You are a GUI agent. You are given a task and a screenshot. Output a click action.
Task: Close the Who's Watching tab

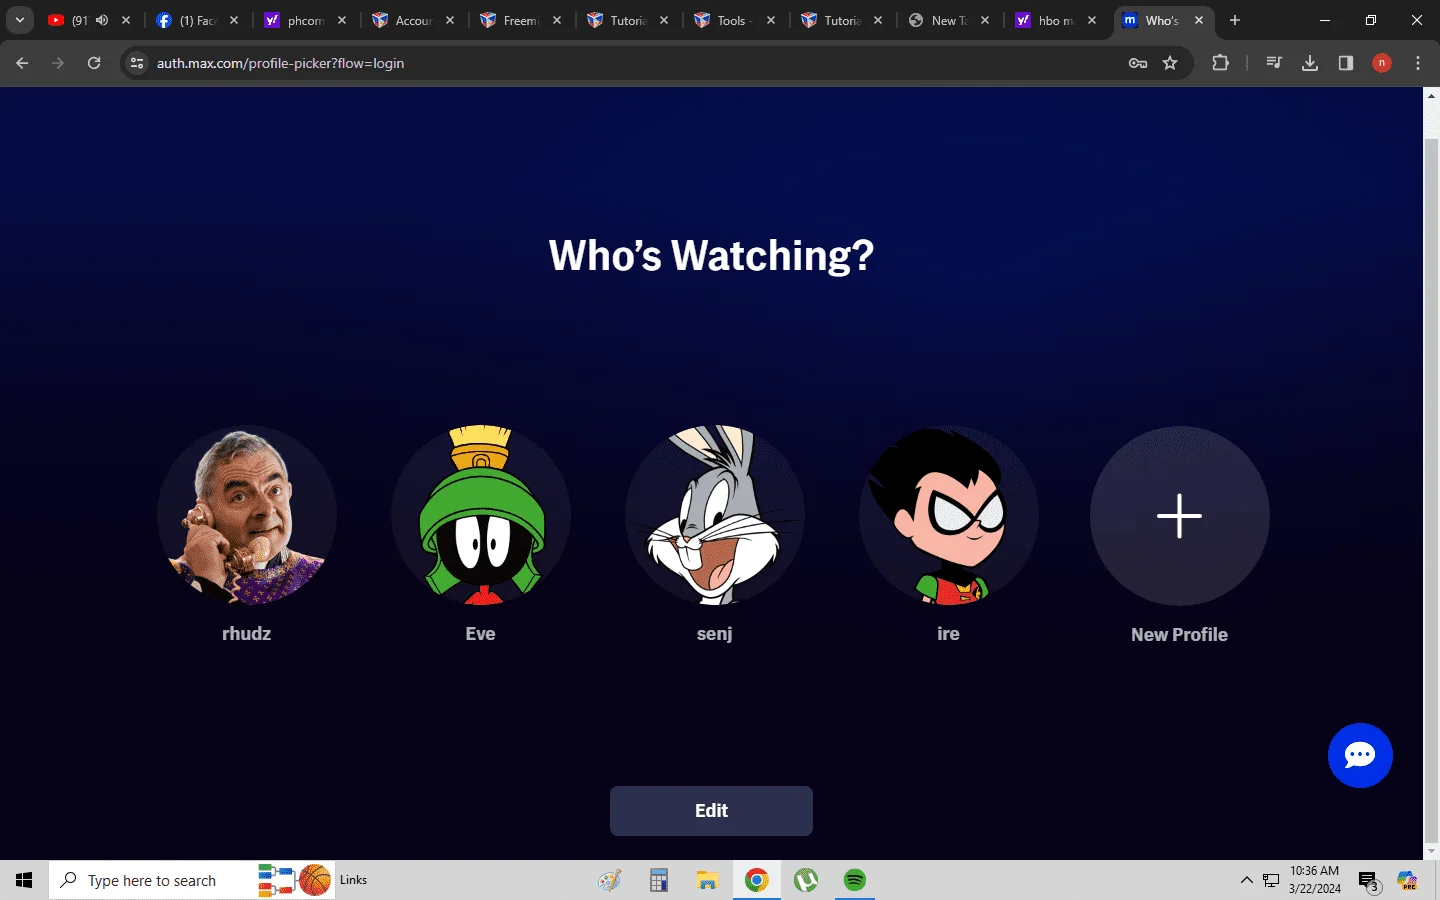[1199, 20]
